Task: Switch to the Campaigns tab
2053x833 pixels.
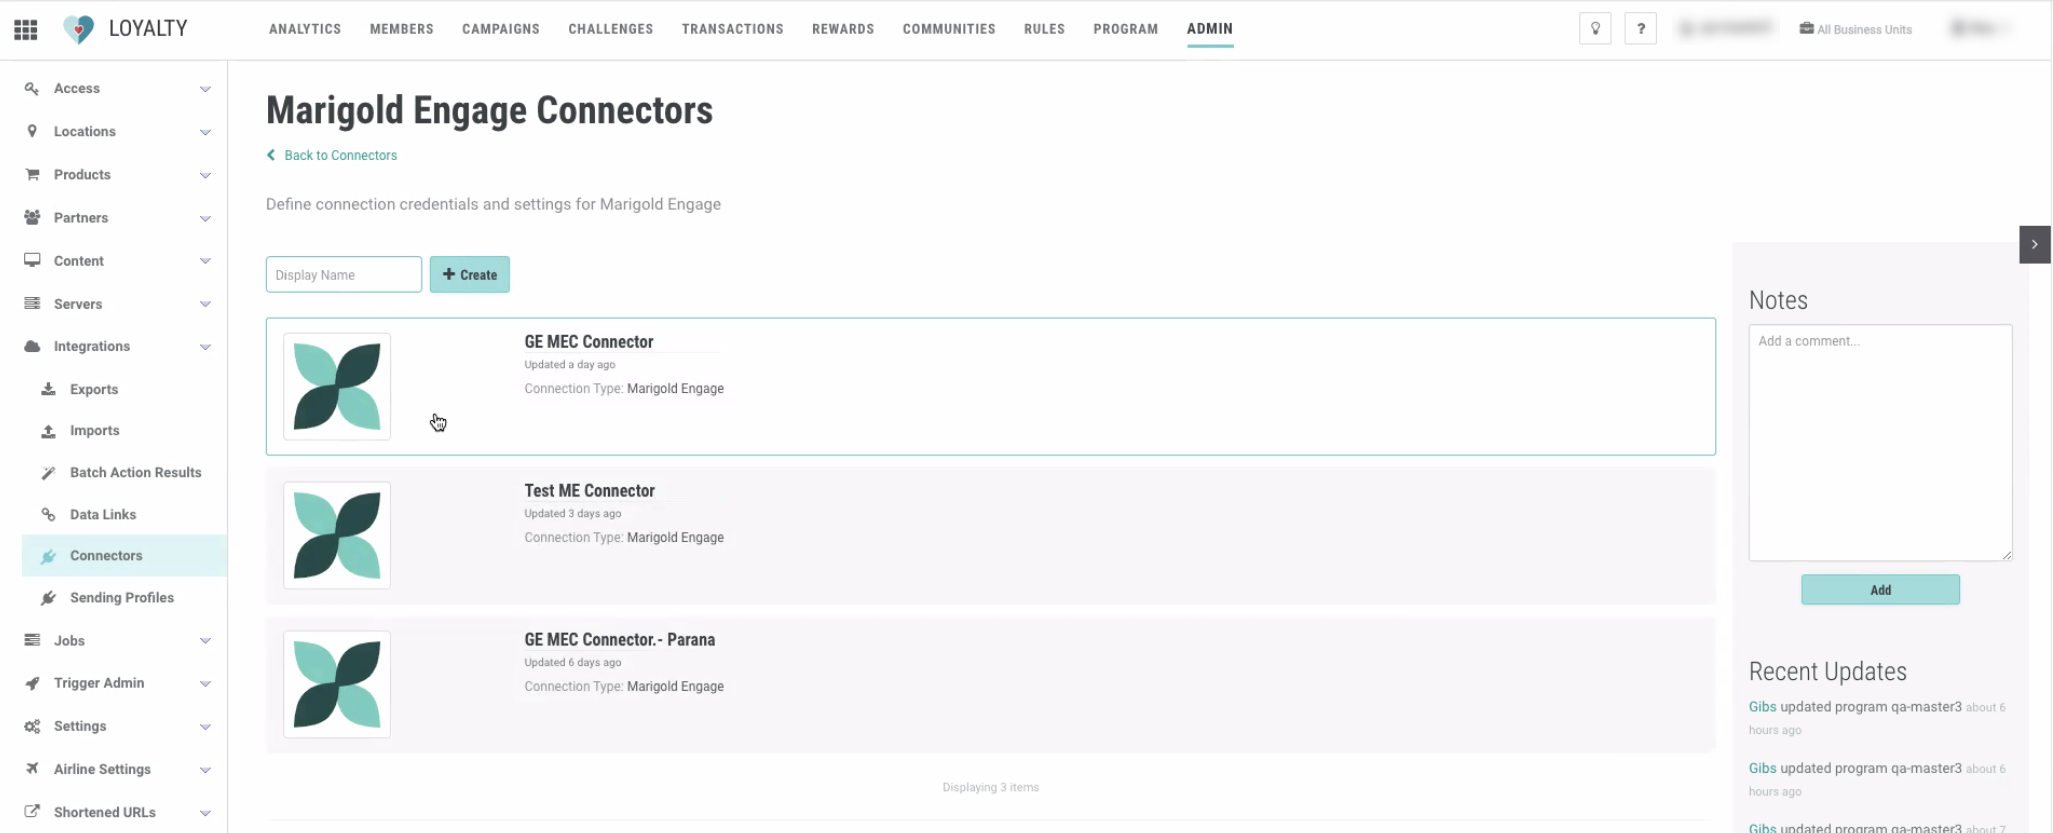Action: [x=500, y=29]
